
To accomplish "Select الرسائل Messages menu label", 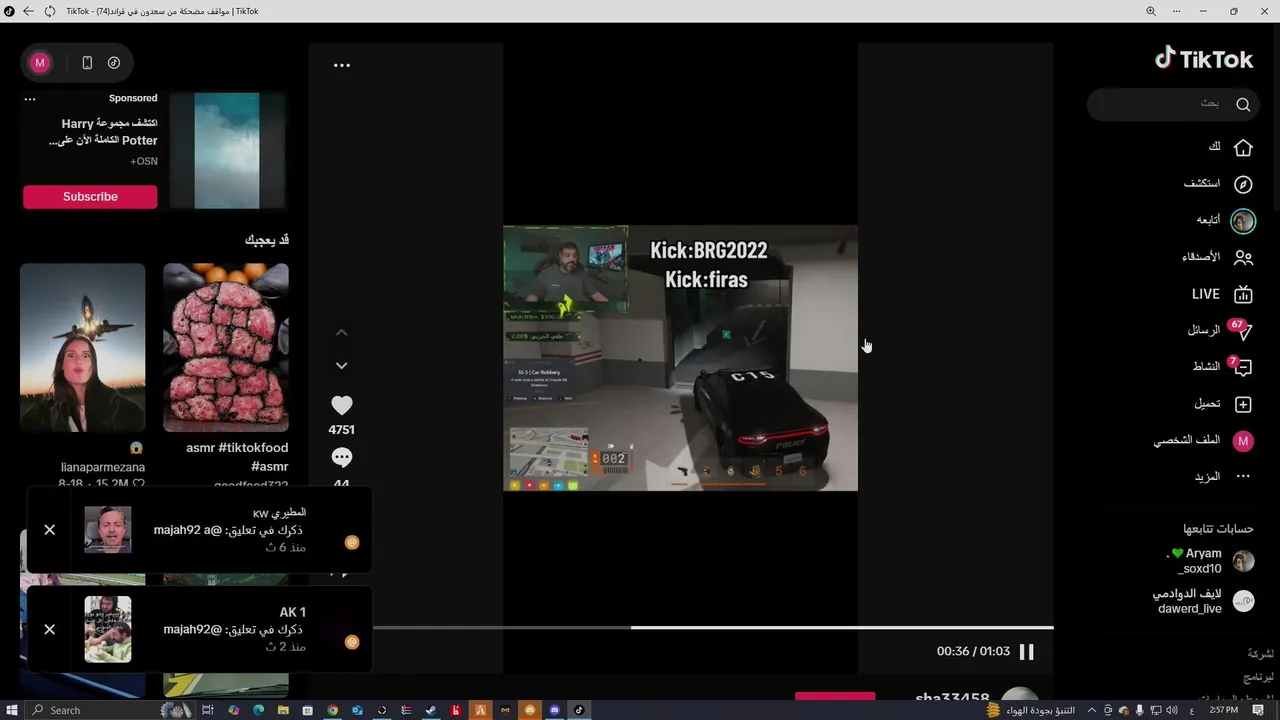I will 1204,330.
